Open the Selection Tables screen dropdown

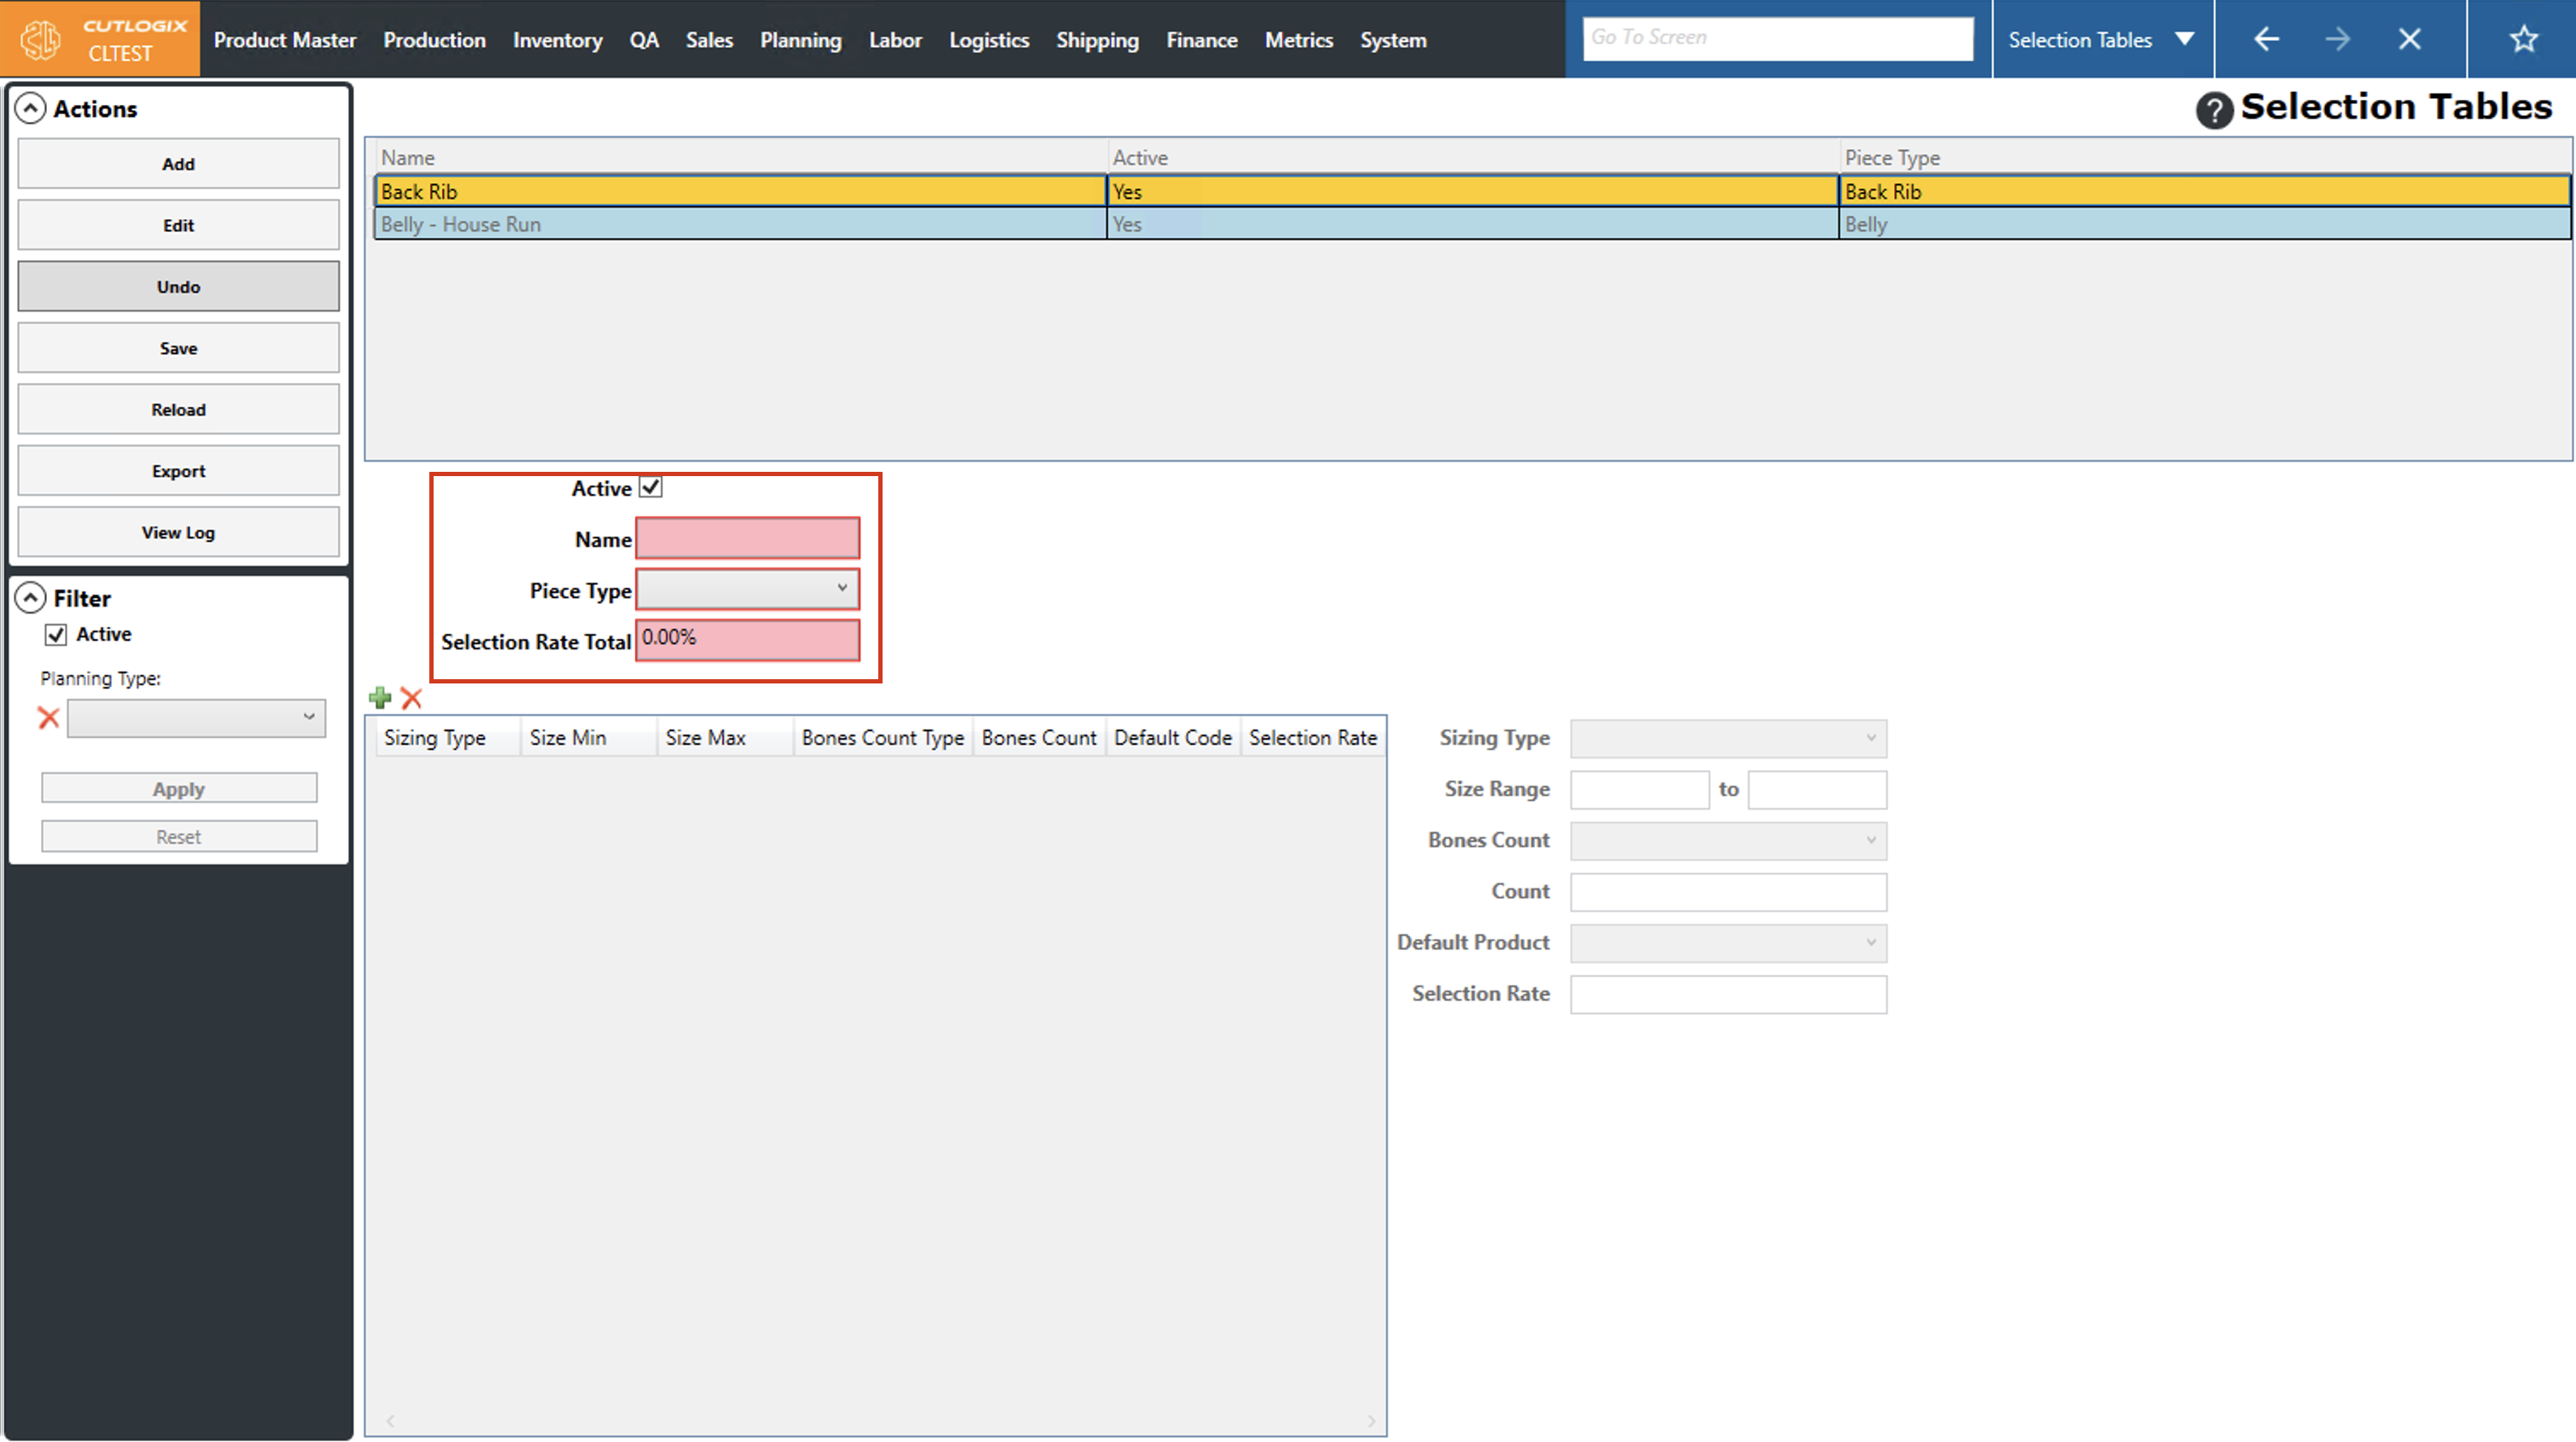coord(2185,39)
